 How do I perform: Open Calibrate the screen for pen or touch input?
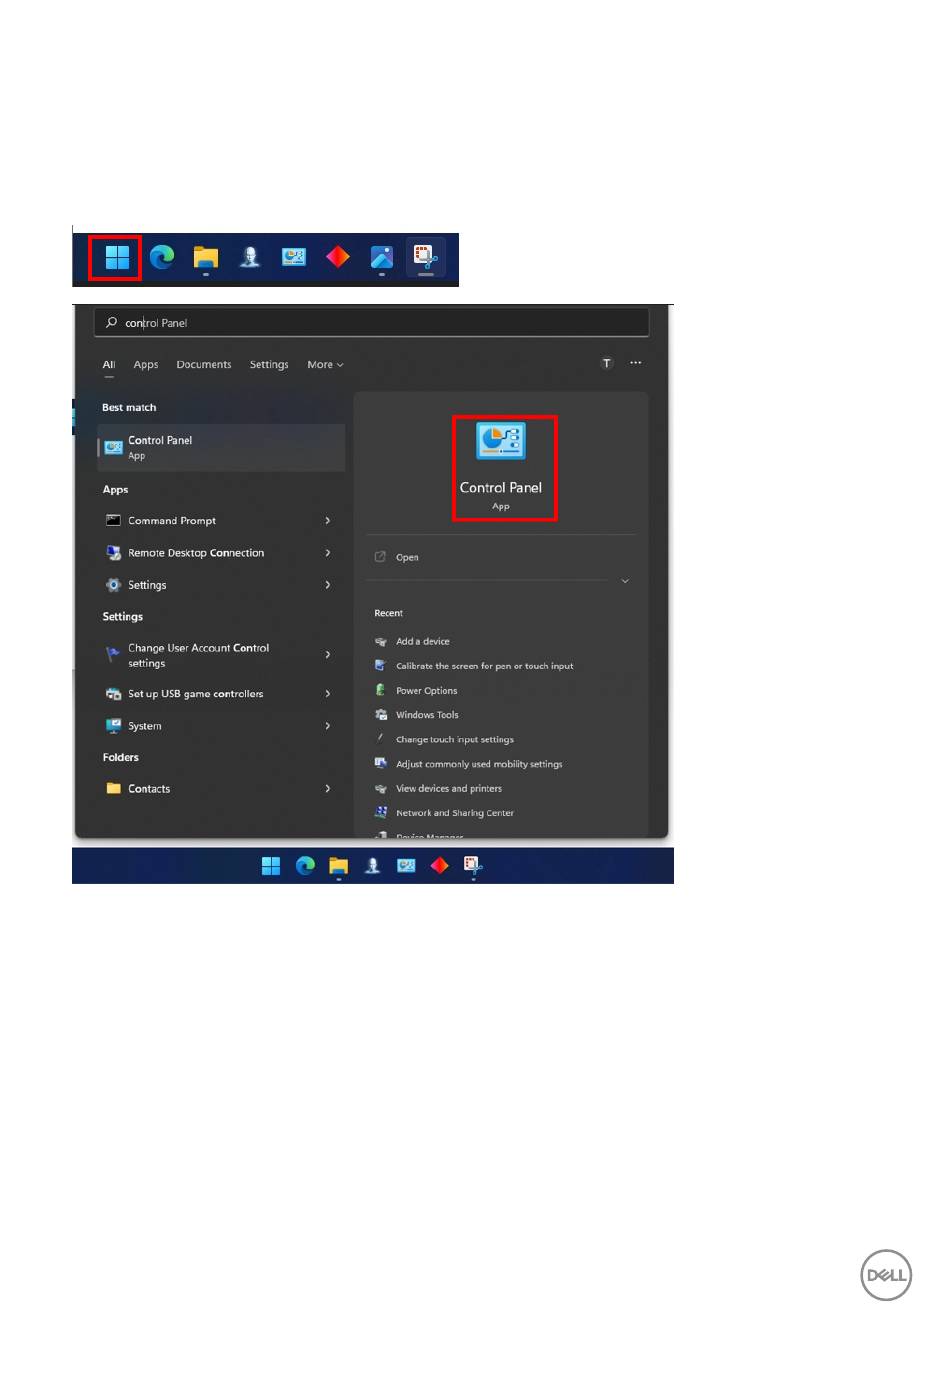click(x=485, y=666)
